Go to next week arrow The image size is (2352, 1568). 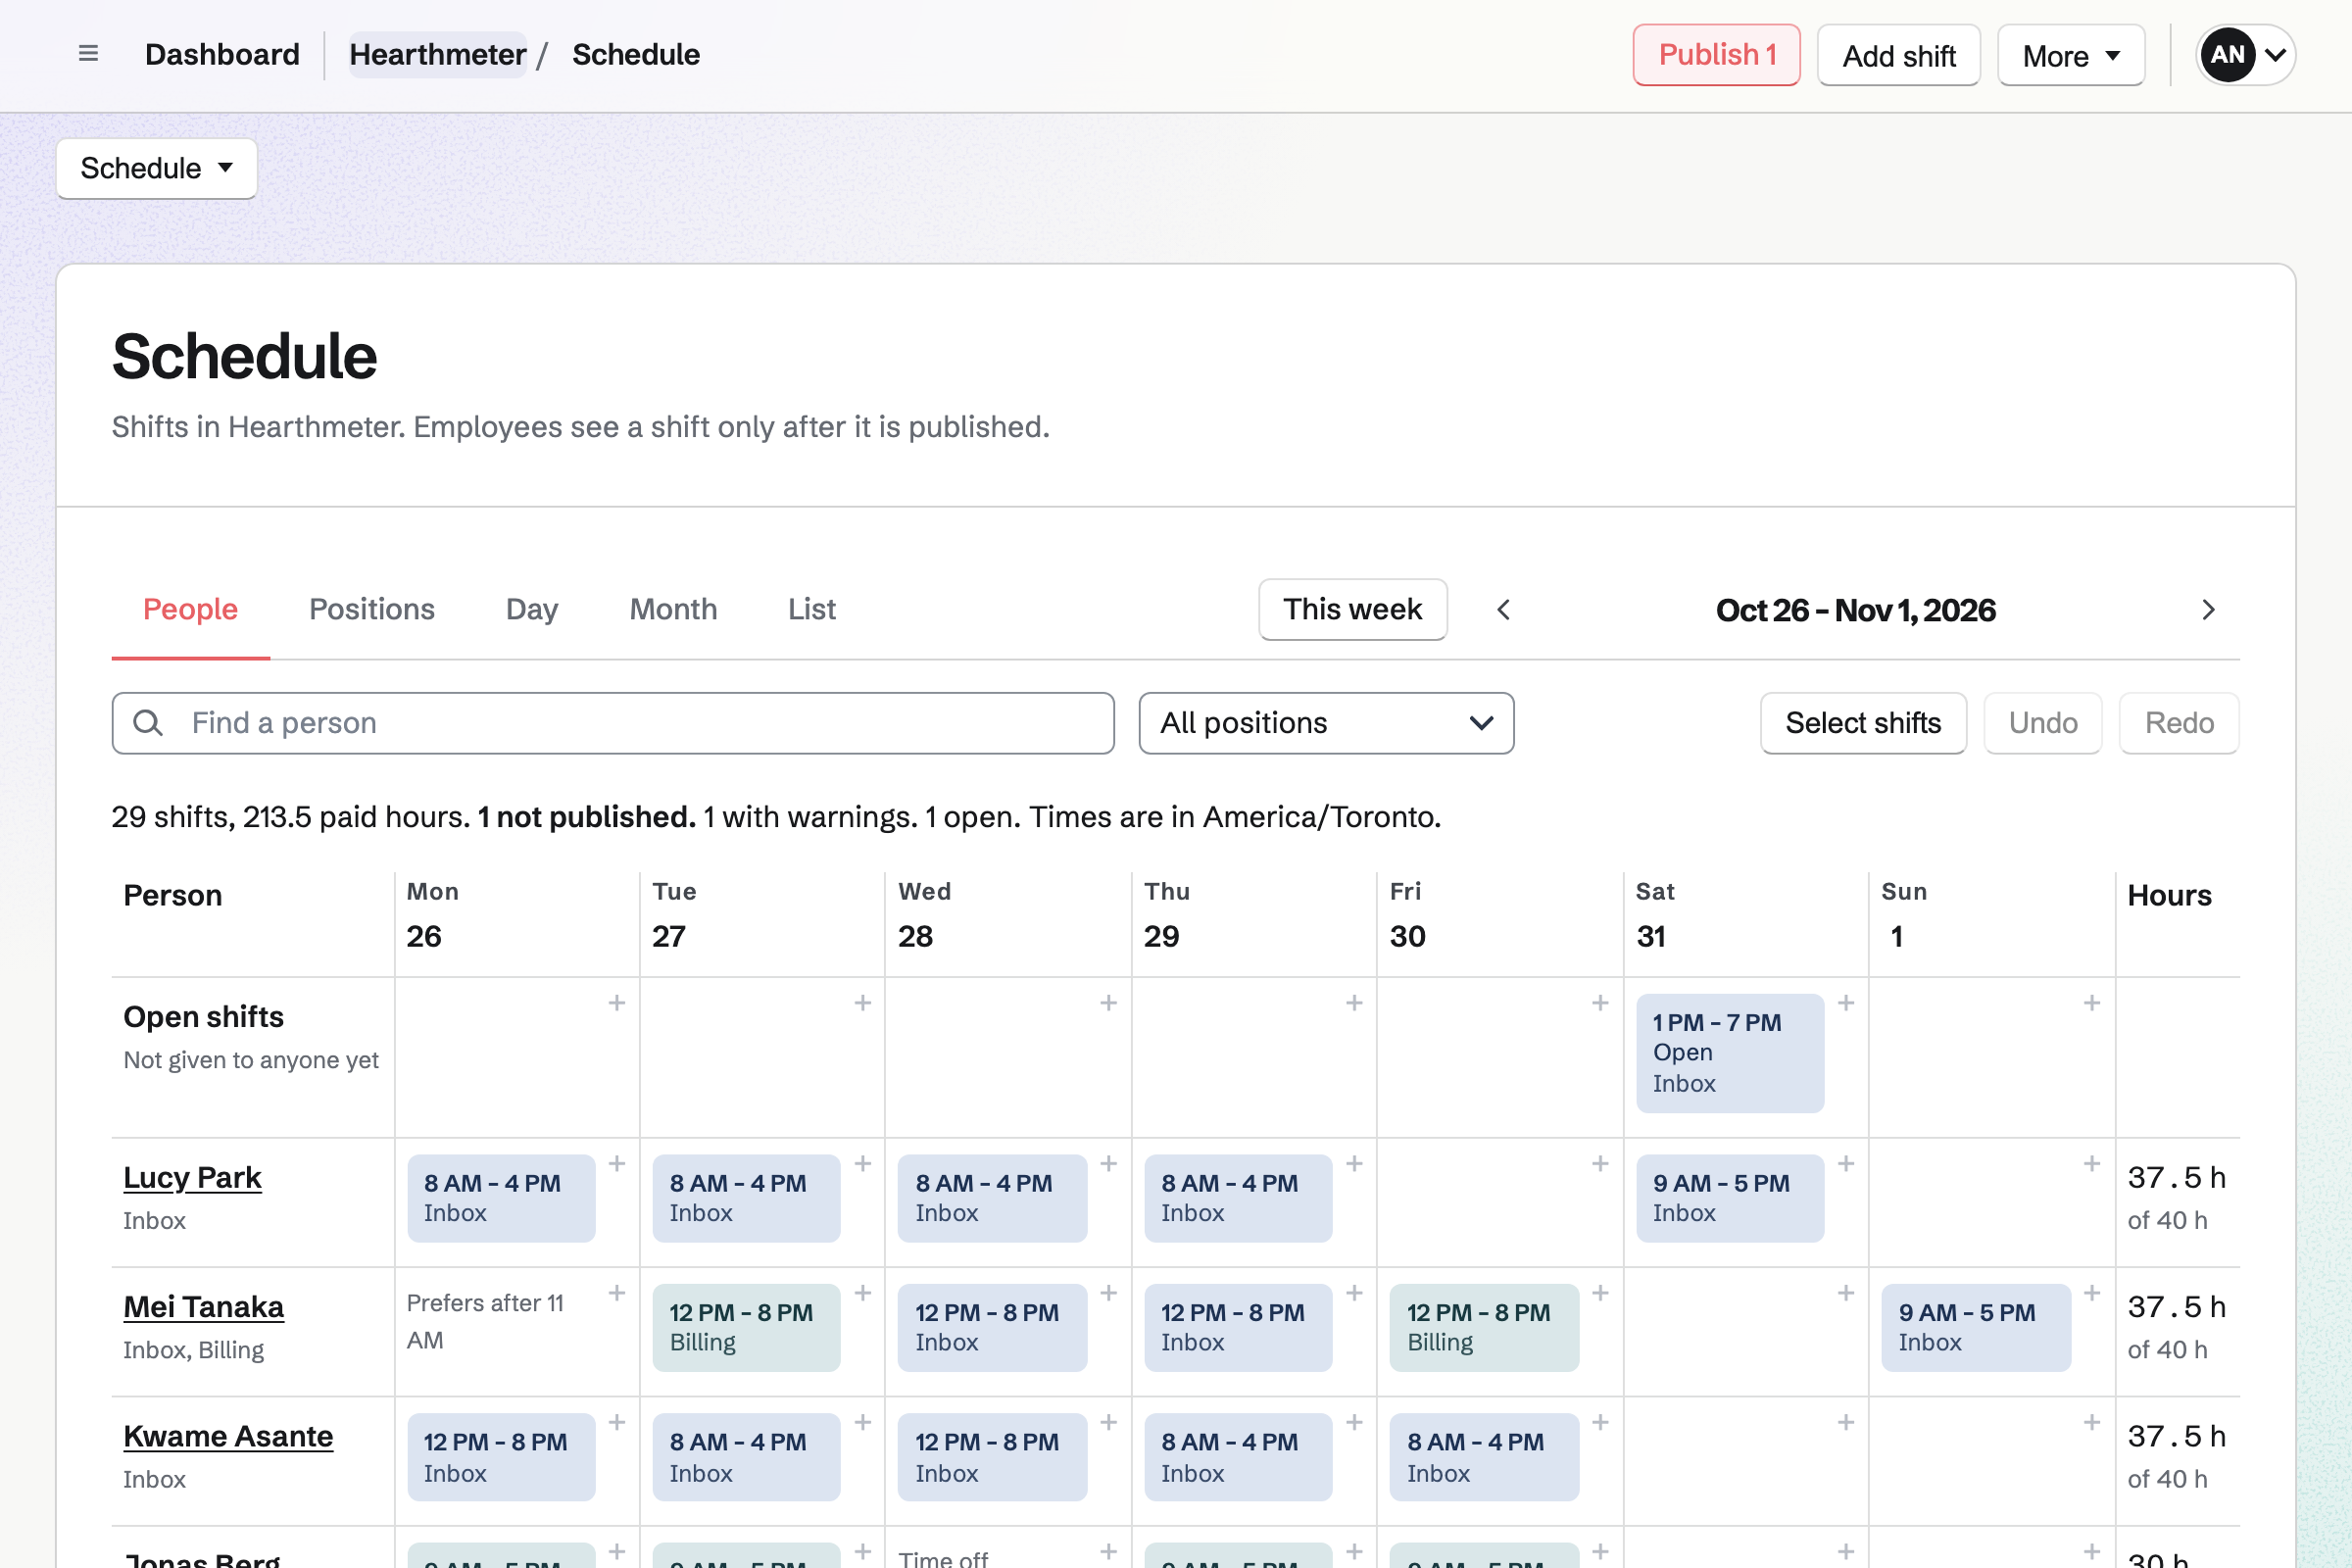point(2209,610)
